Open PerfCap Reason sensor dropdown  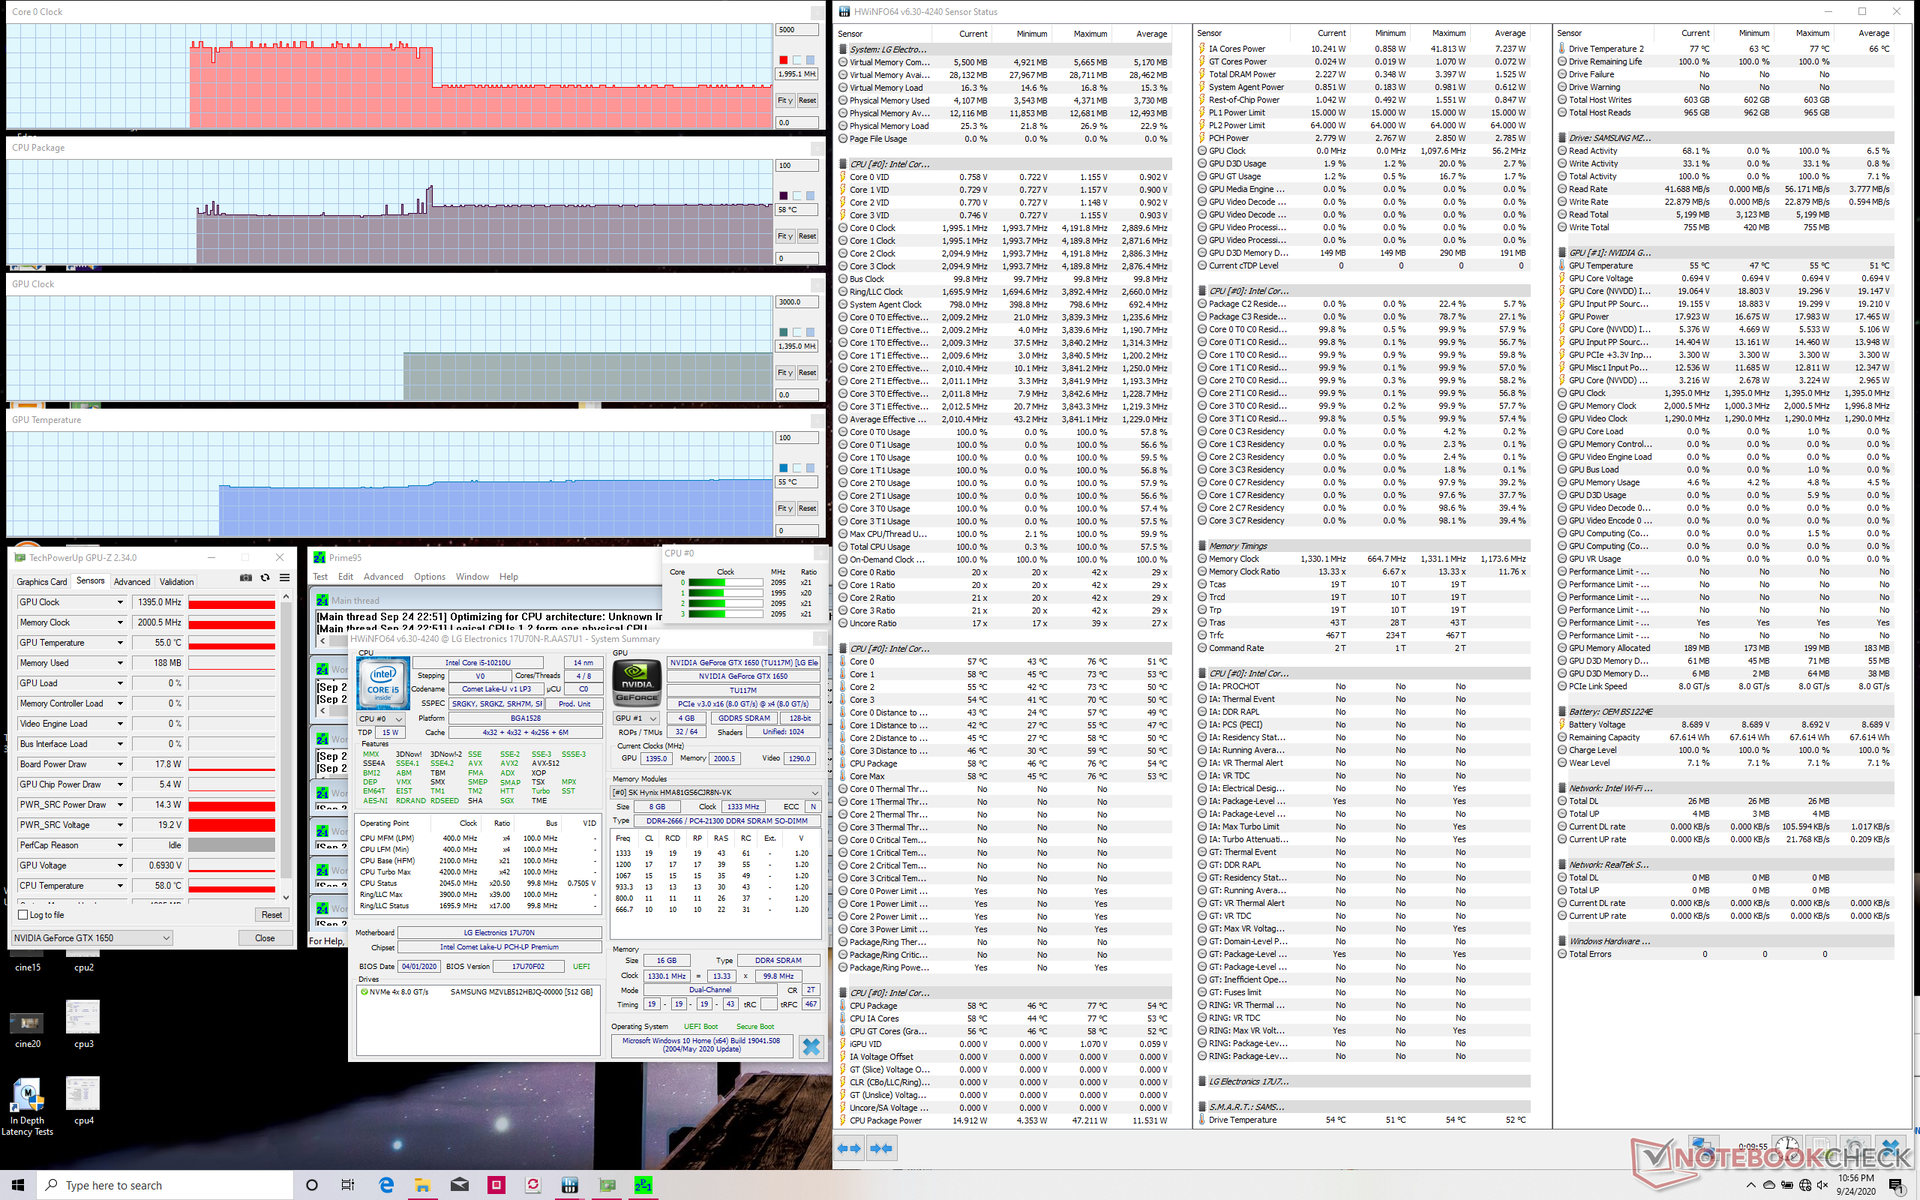pyautogui.click(x=120, y=845)
